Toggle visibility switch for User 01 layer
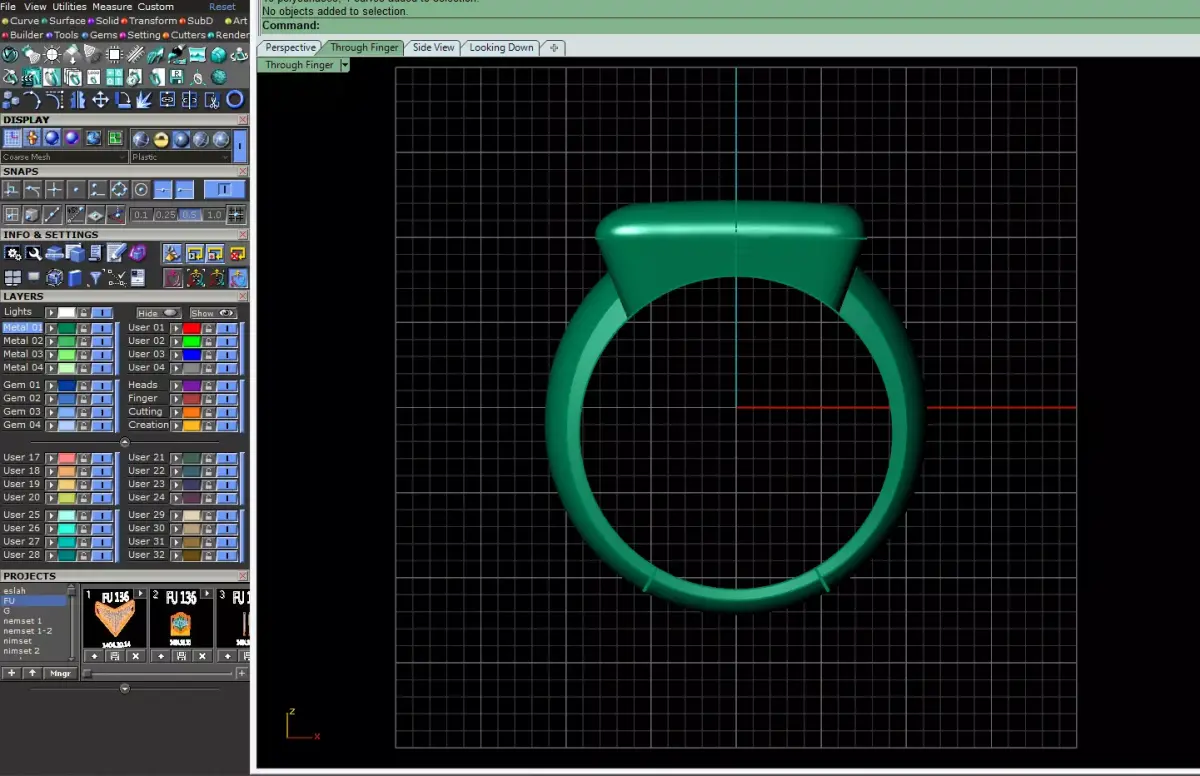 click(x=227, y=328)
